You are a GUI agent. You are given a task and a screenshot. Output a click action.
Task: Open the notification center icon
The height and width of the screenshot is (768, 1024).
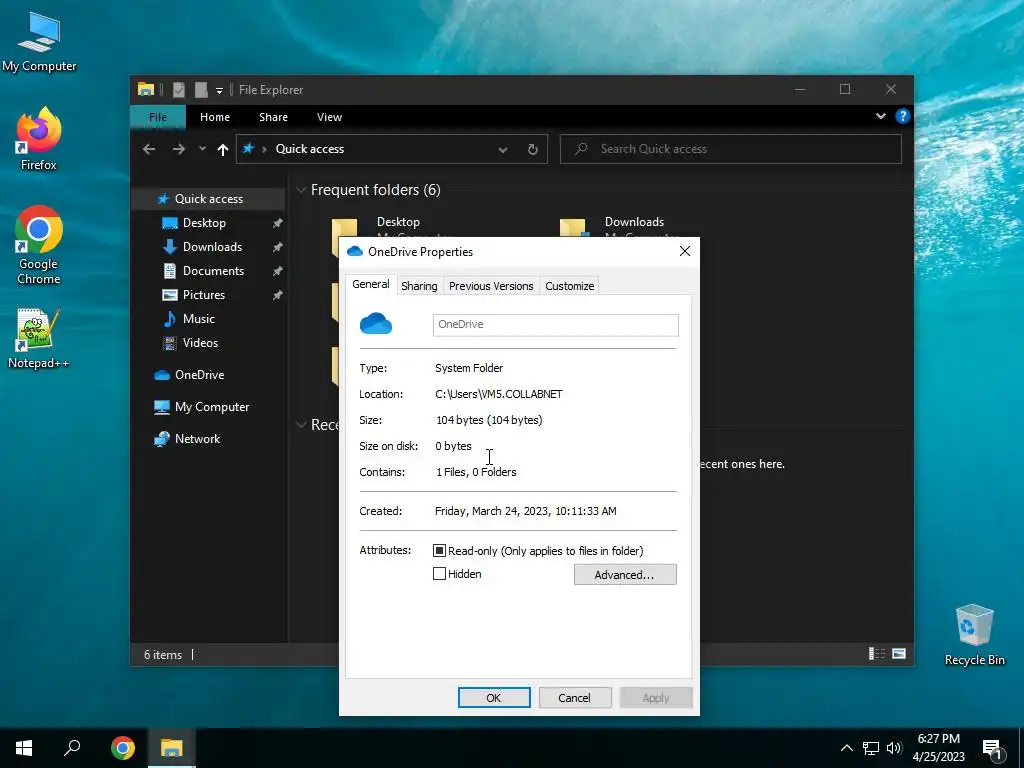point(992,749)
